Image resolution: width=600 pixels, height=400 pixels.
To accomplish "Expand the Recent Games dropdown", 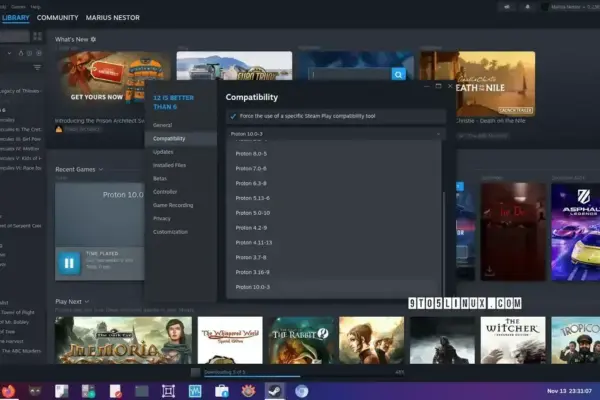I will (x=101, y=169).
